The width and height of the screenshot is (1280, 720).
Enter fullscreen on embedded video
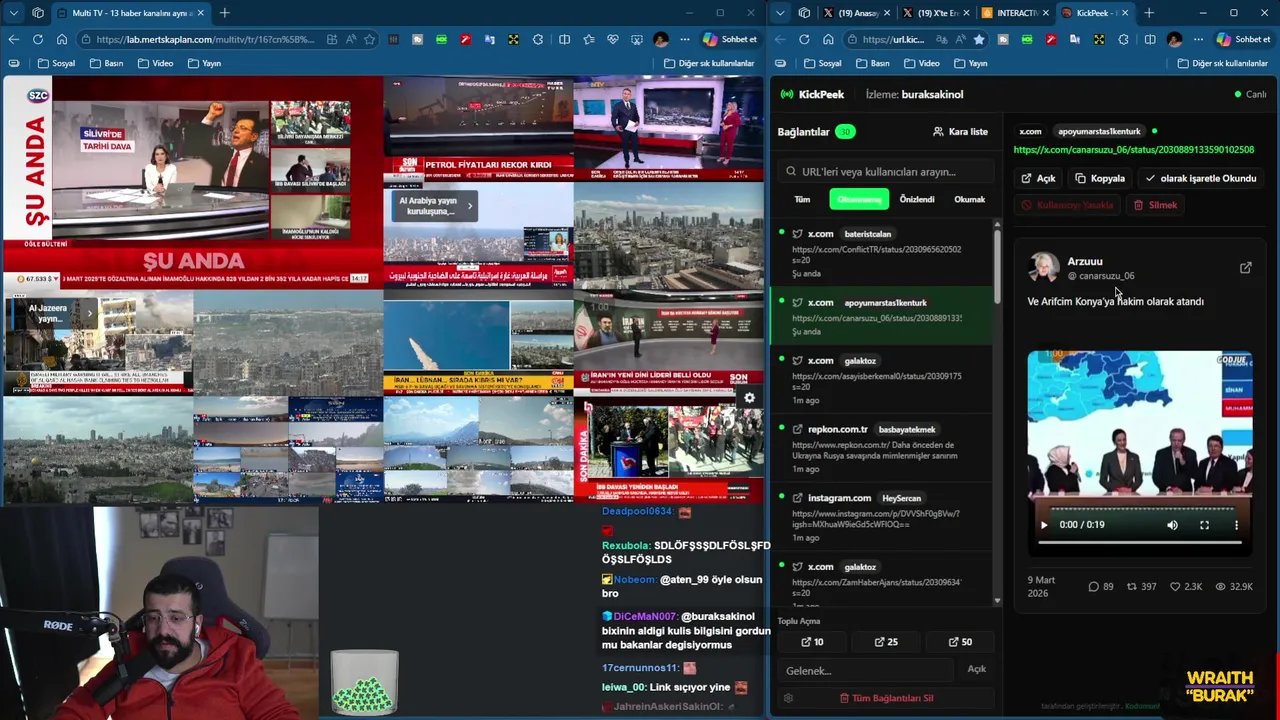click(x=1204, y=524)
